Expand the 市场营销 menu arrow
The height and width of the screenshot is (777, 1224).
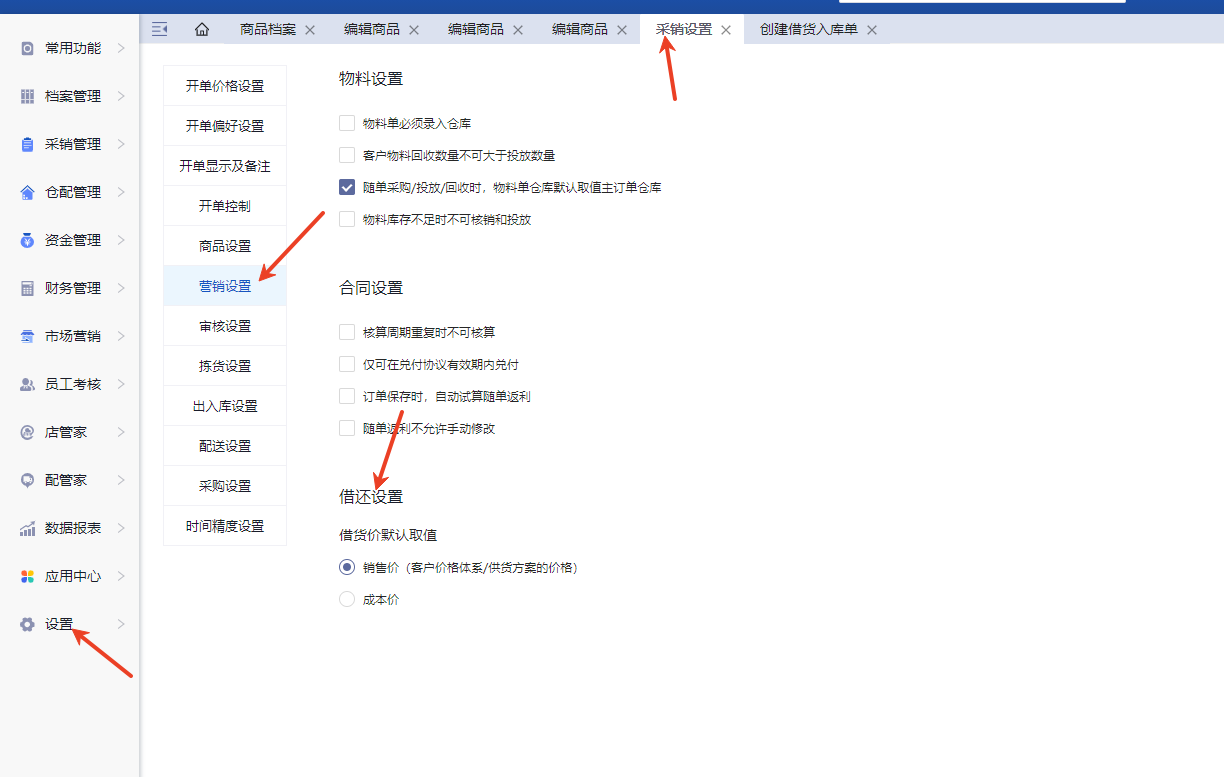[121, 336]
